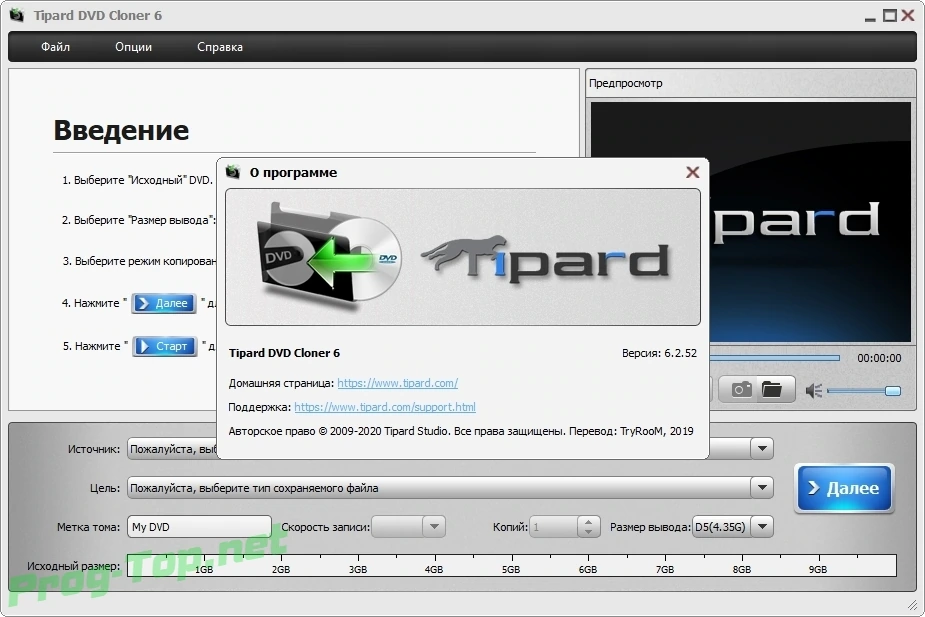
Task: Expand the Цель dropdown arrow
Action: pos(762,488)
